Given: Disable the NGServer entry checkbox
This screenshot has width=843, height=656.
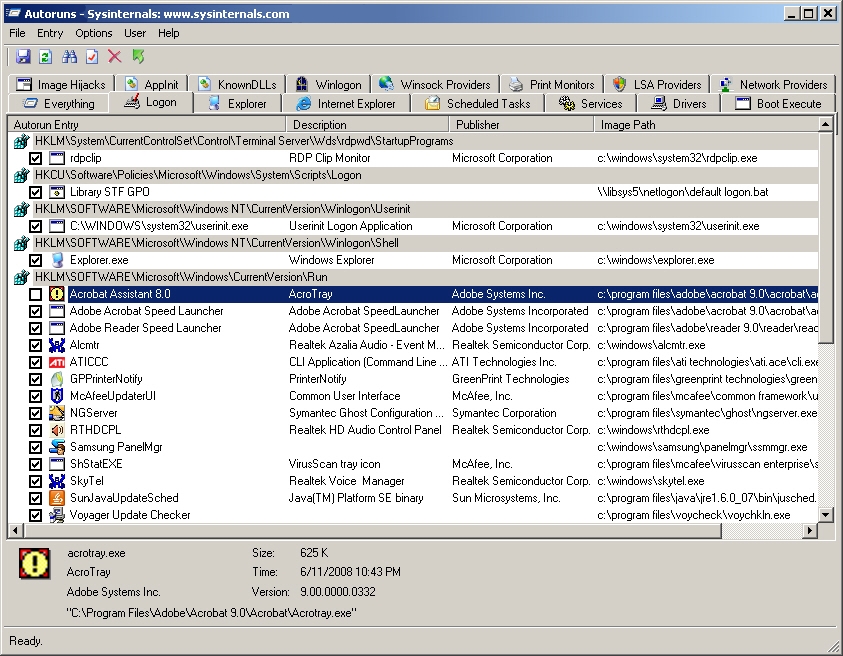Looking at the screenshot, I should pyautogui.click(x=36, y=413).
